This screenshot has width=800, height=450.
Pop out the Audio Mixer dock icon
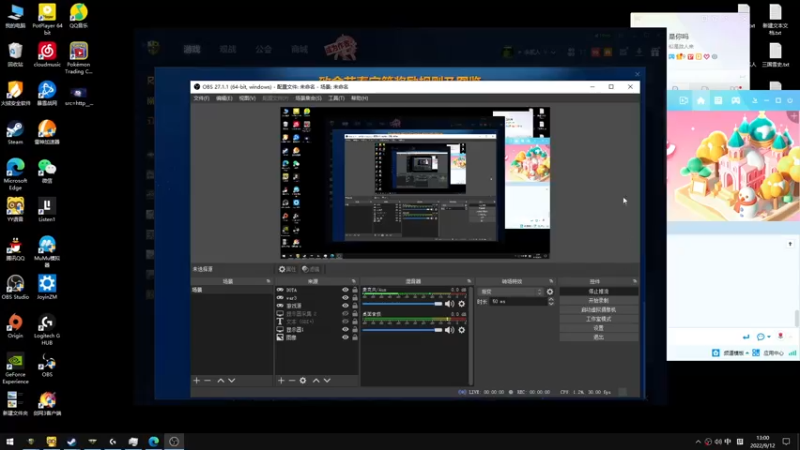[469, 281]
